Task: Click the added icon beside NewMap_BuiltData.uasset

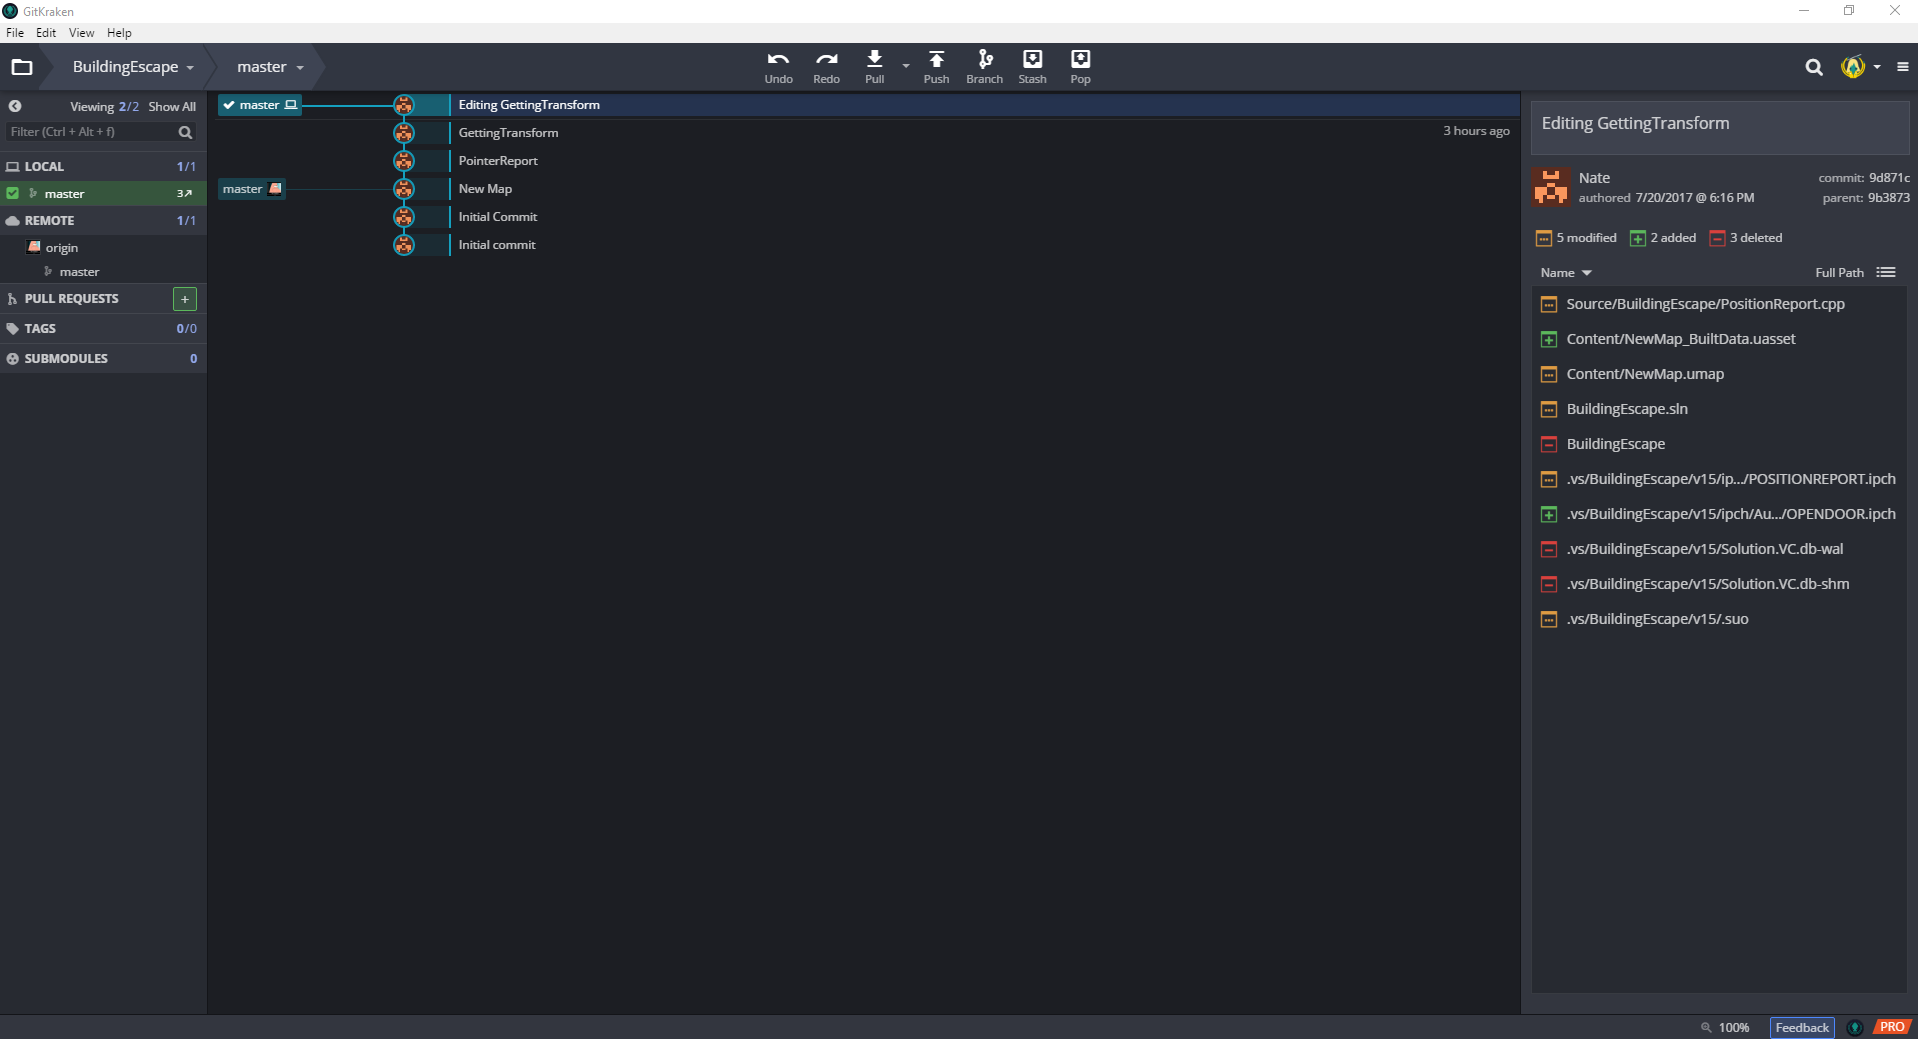Action: click(x=1549, y=339)
